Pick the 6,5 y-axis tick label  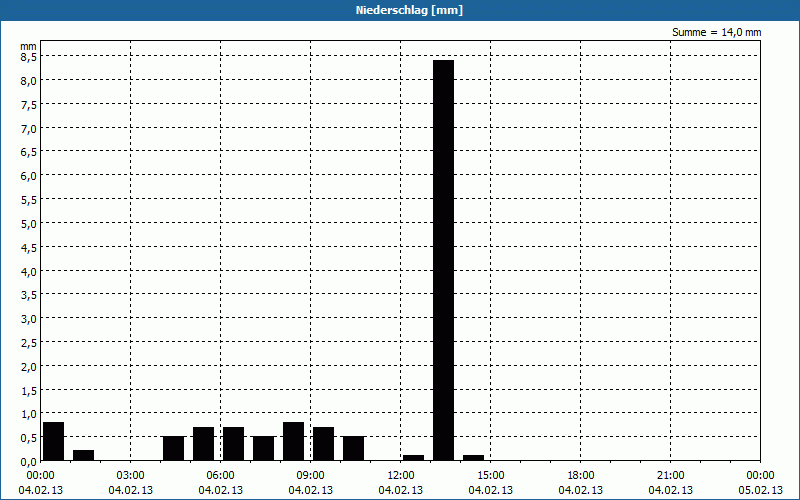(x=29, y=152)
